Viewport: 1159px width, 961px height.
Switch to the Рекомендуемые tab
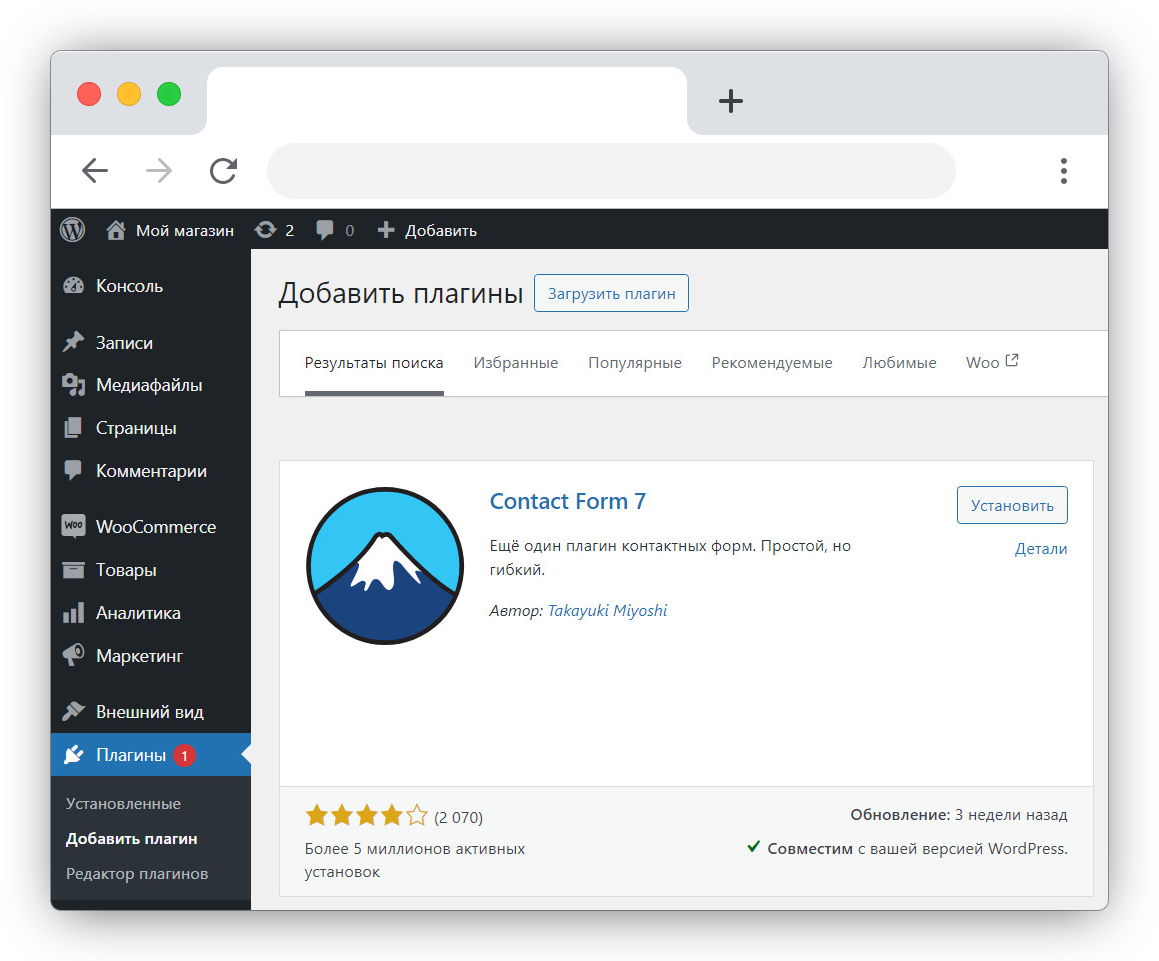(772, 363)
